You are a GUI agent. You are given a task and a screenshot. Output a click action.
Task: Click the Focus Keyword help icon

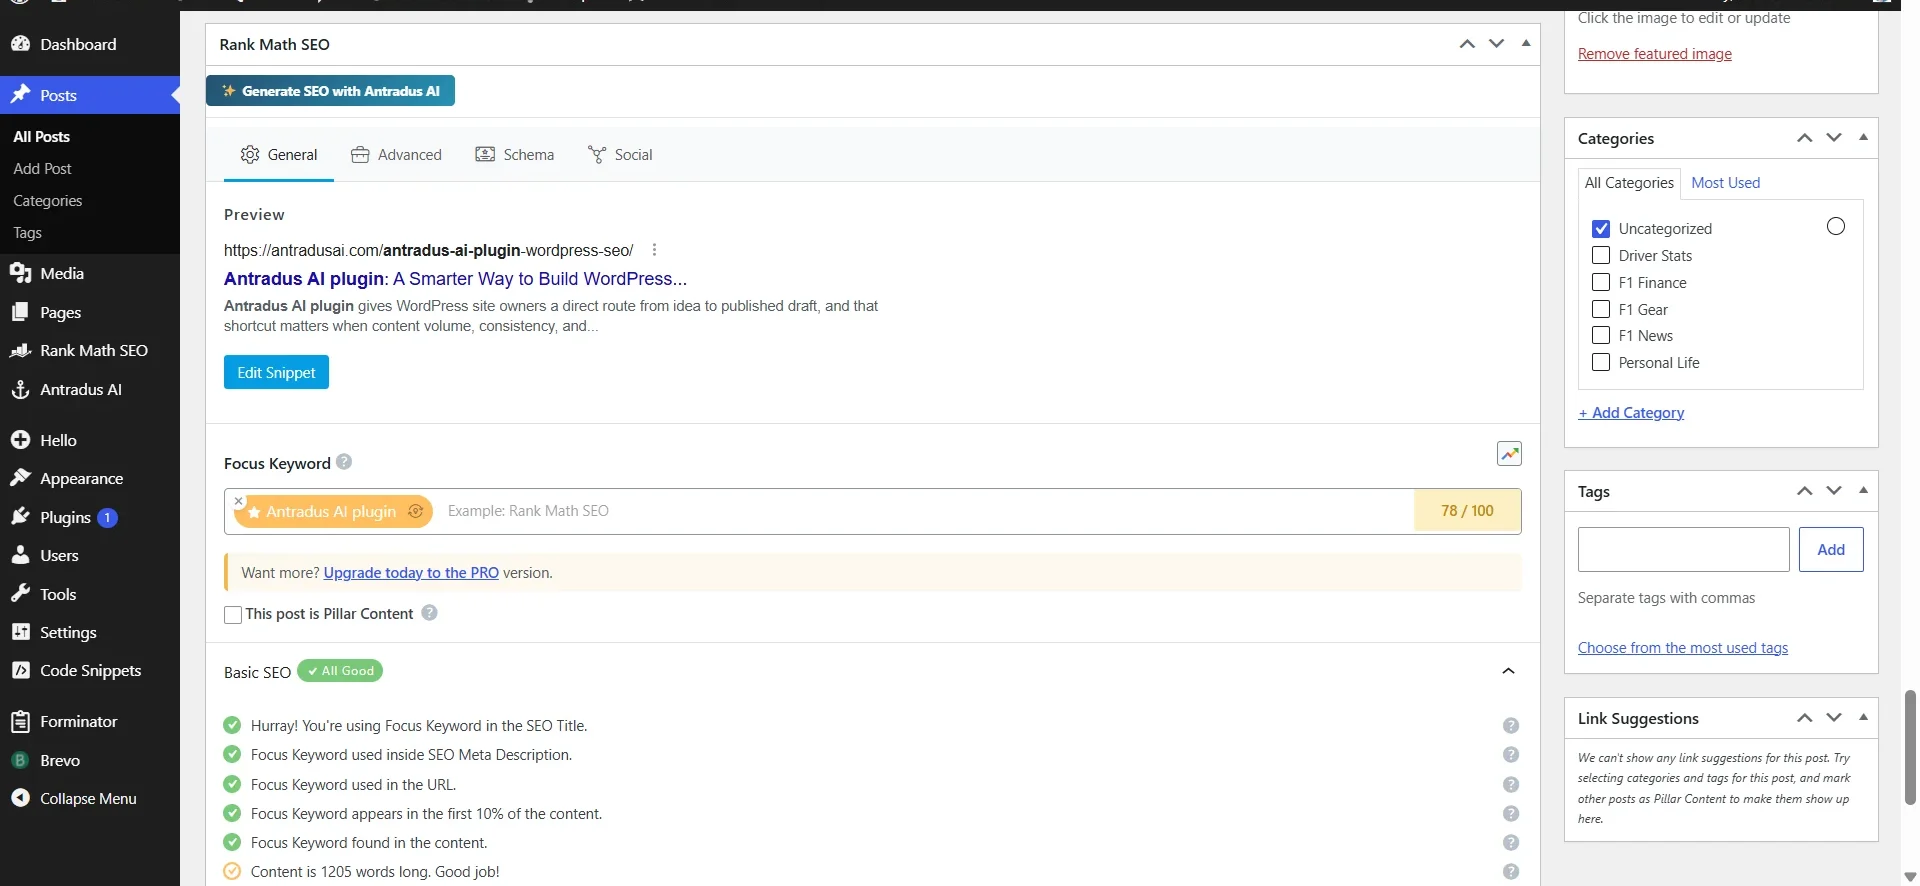click(344, 462)
